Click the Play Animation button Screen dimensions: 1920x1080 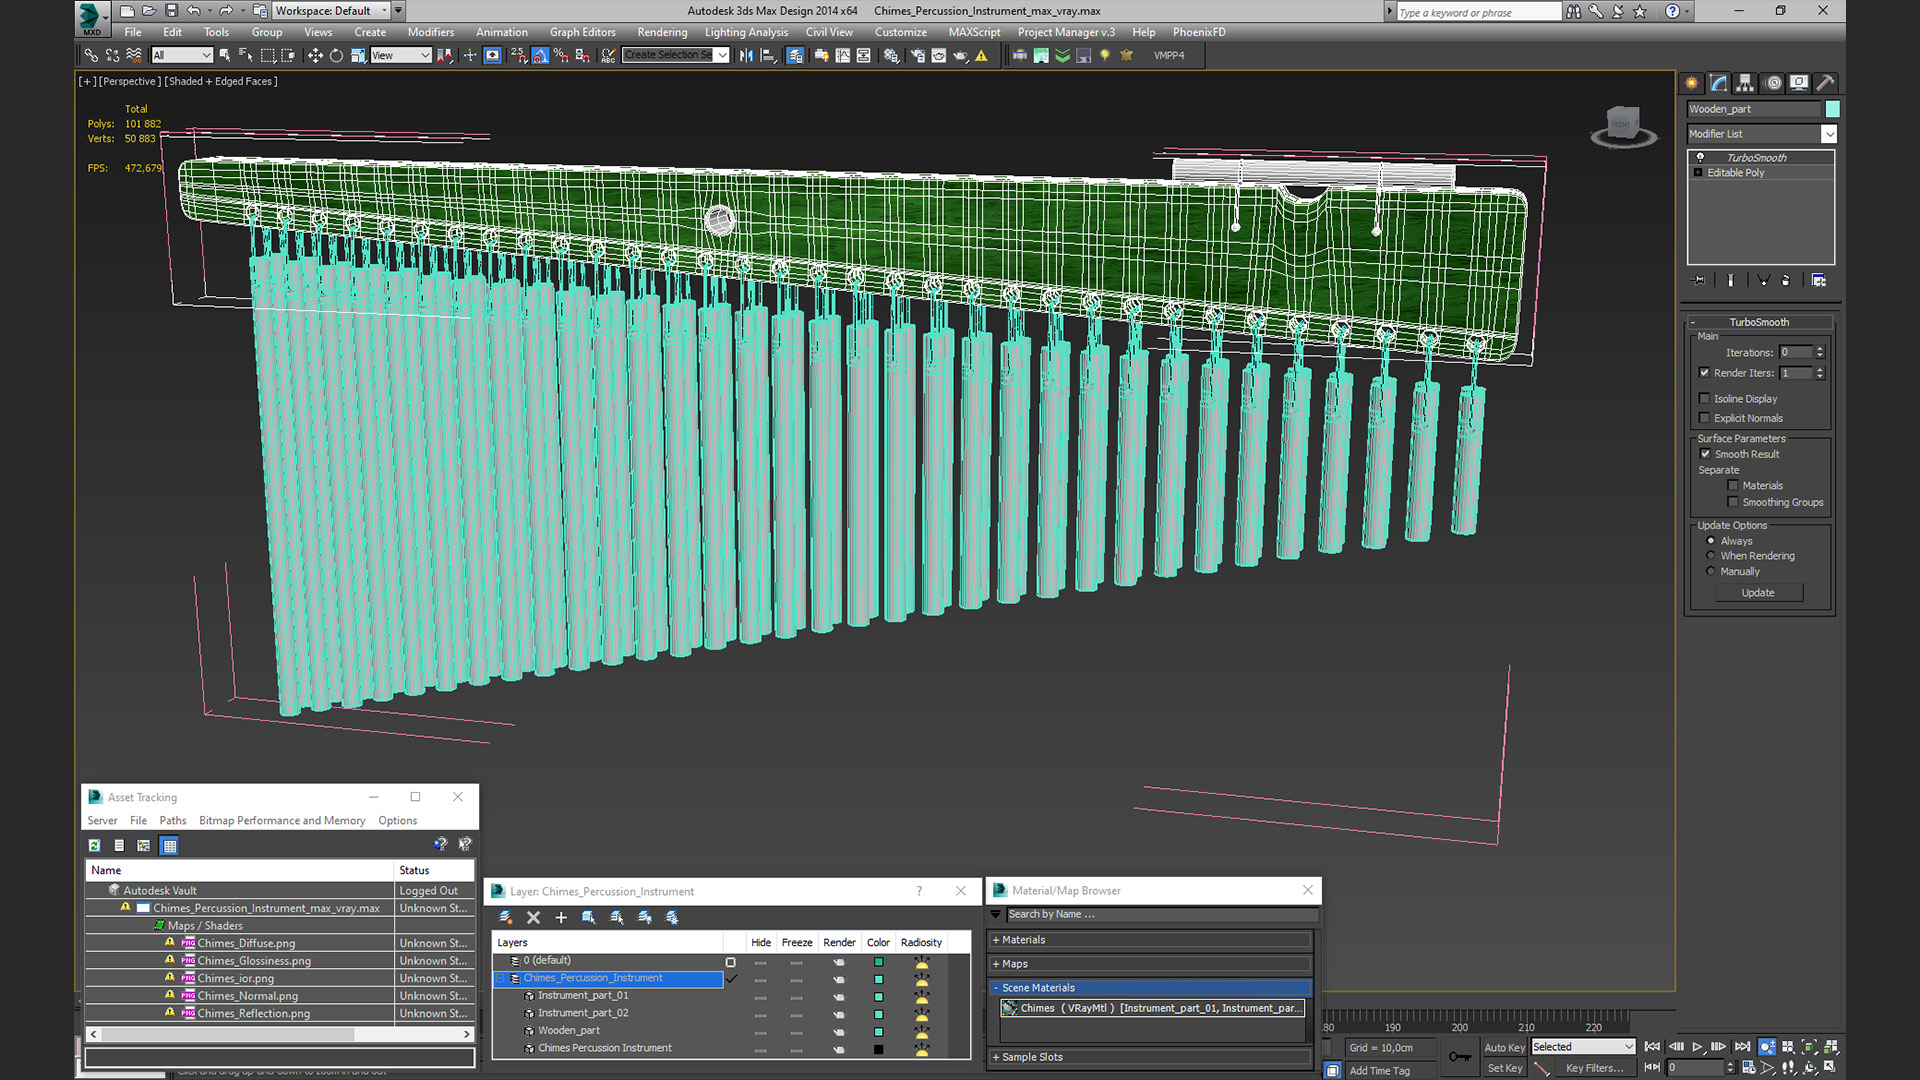tap(1697, 1047)
